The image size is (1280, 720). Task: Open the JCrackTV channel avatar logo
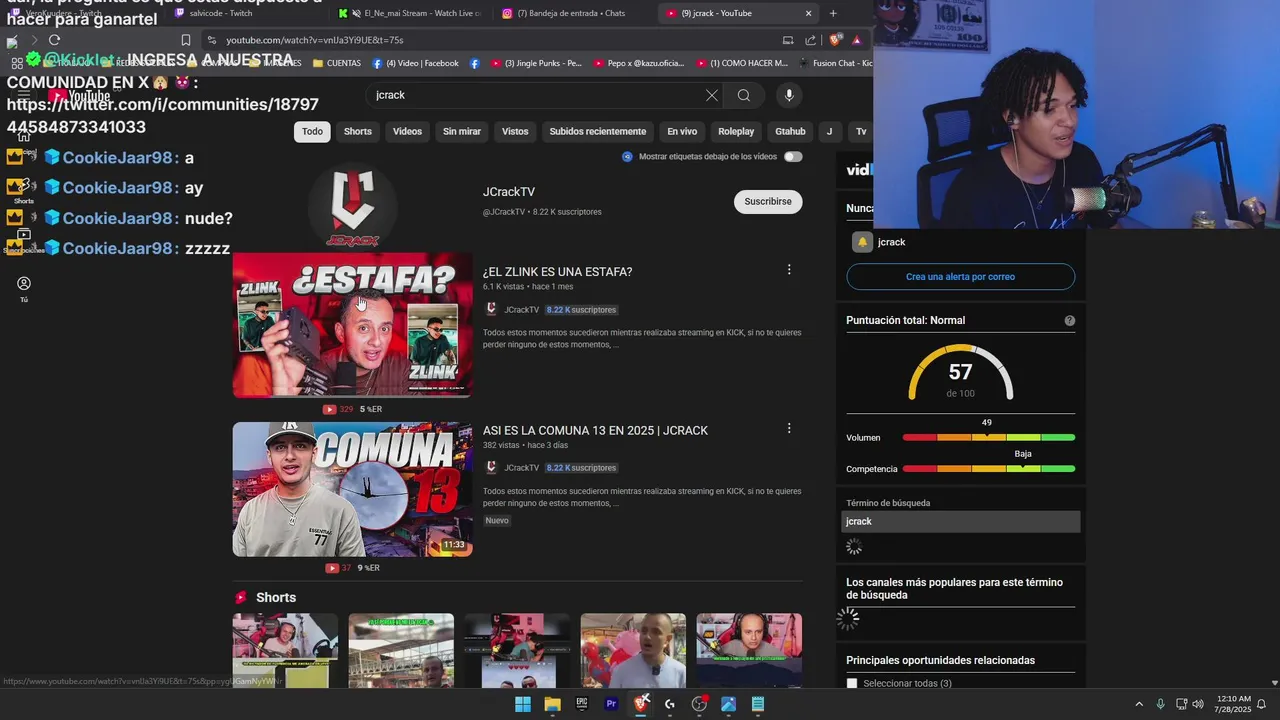coord(353,207)
